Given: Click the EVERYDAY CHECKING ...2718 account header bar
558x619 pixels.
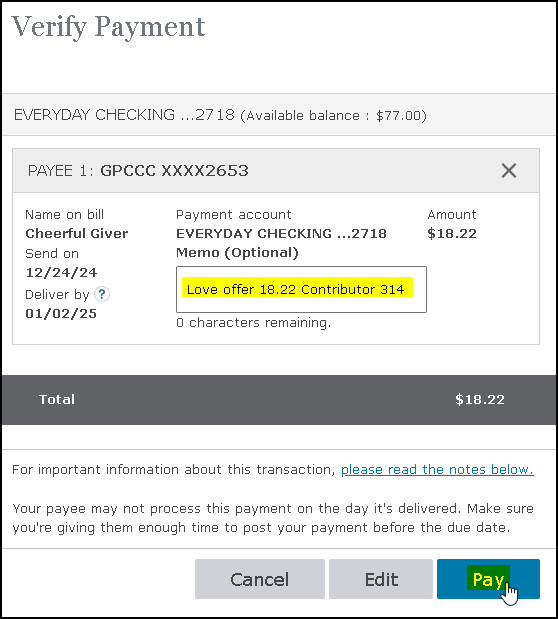Looking at the screenshot, I should coord(279,115).
